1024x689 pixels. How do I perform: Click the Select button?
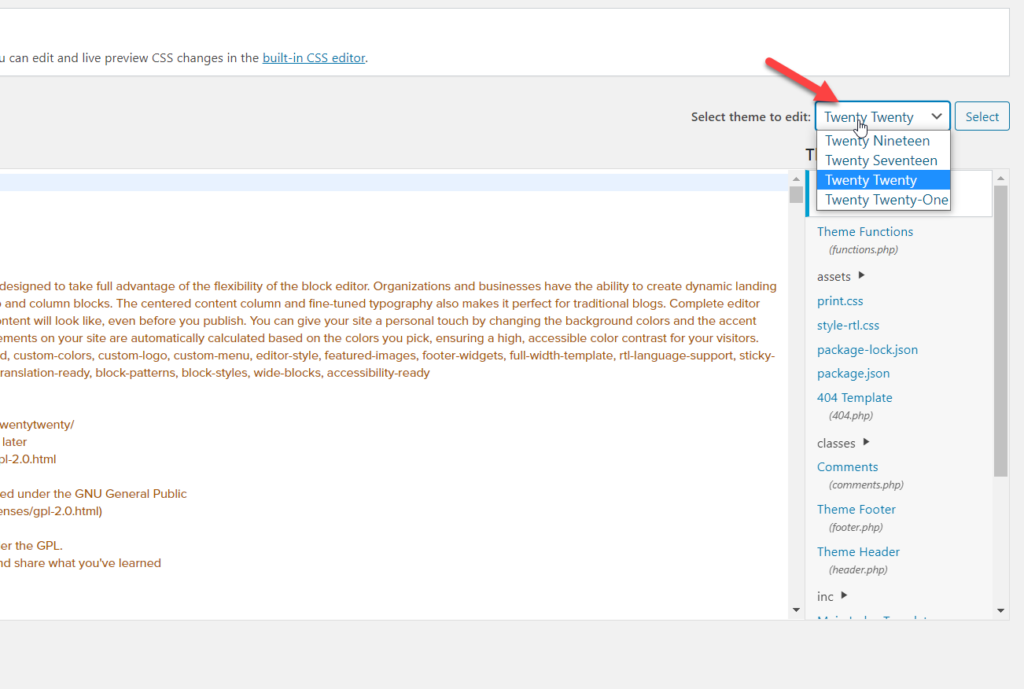[x=982, y=116]
